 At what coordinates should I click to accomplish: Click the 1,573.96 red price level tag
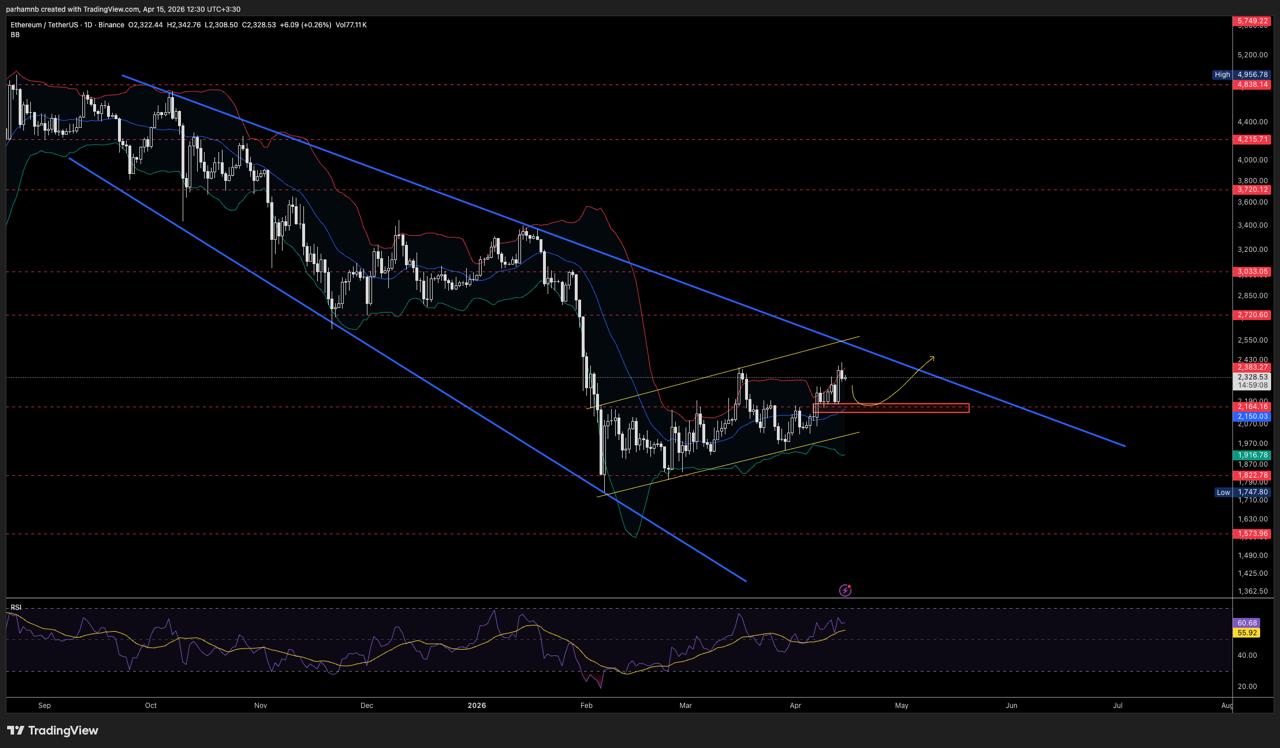1252,534
